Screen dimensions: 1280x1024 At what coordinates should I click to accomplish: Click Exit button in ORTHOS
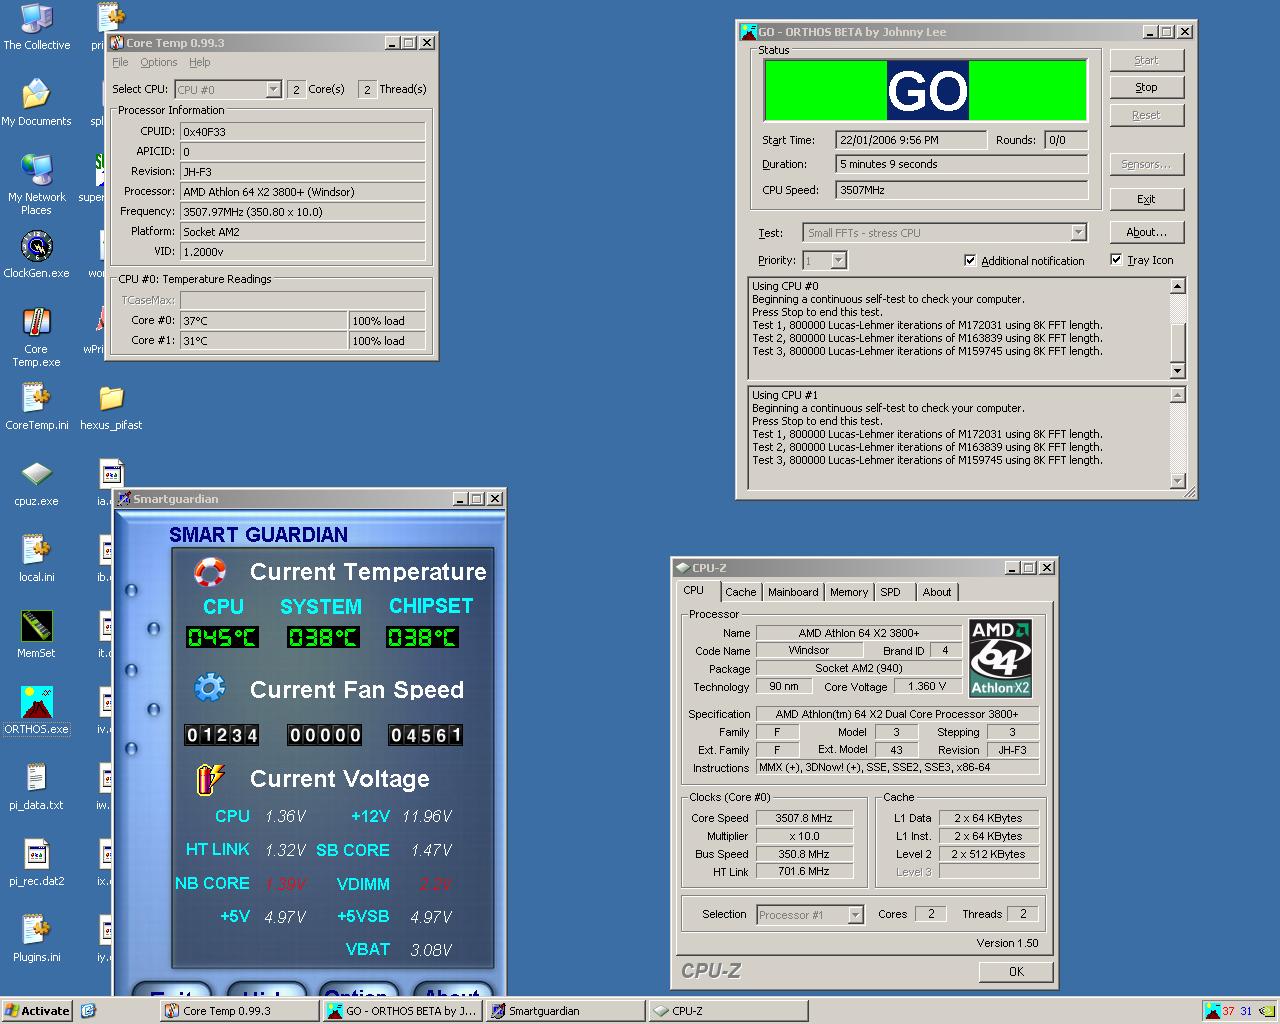tap(1146, 199)
